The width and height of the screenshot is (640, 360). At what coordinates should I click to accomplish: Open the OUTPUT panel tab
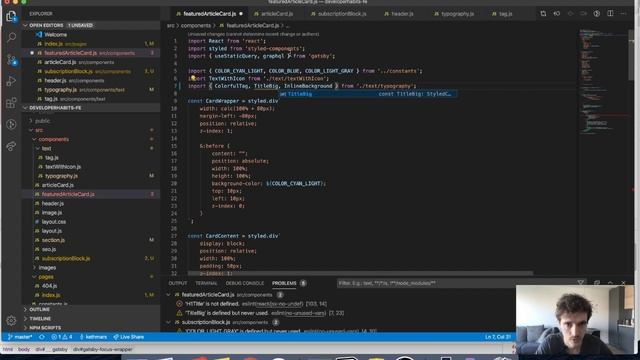click(x=178, y=283)
